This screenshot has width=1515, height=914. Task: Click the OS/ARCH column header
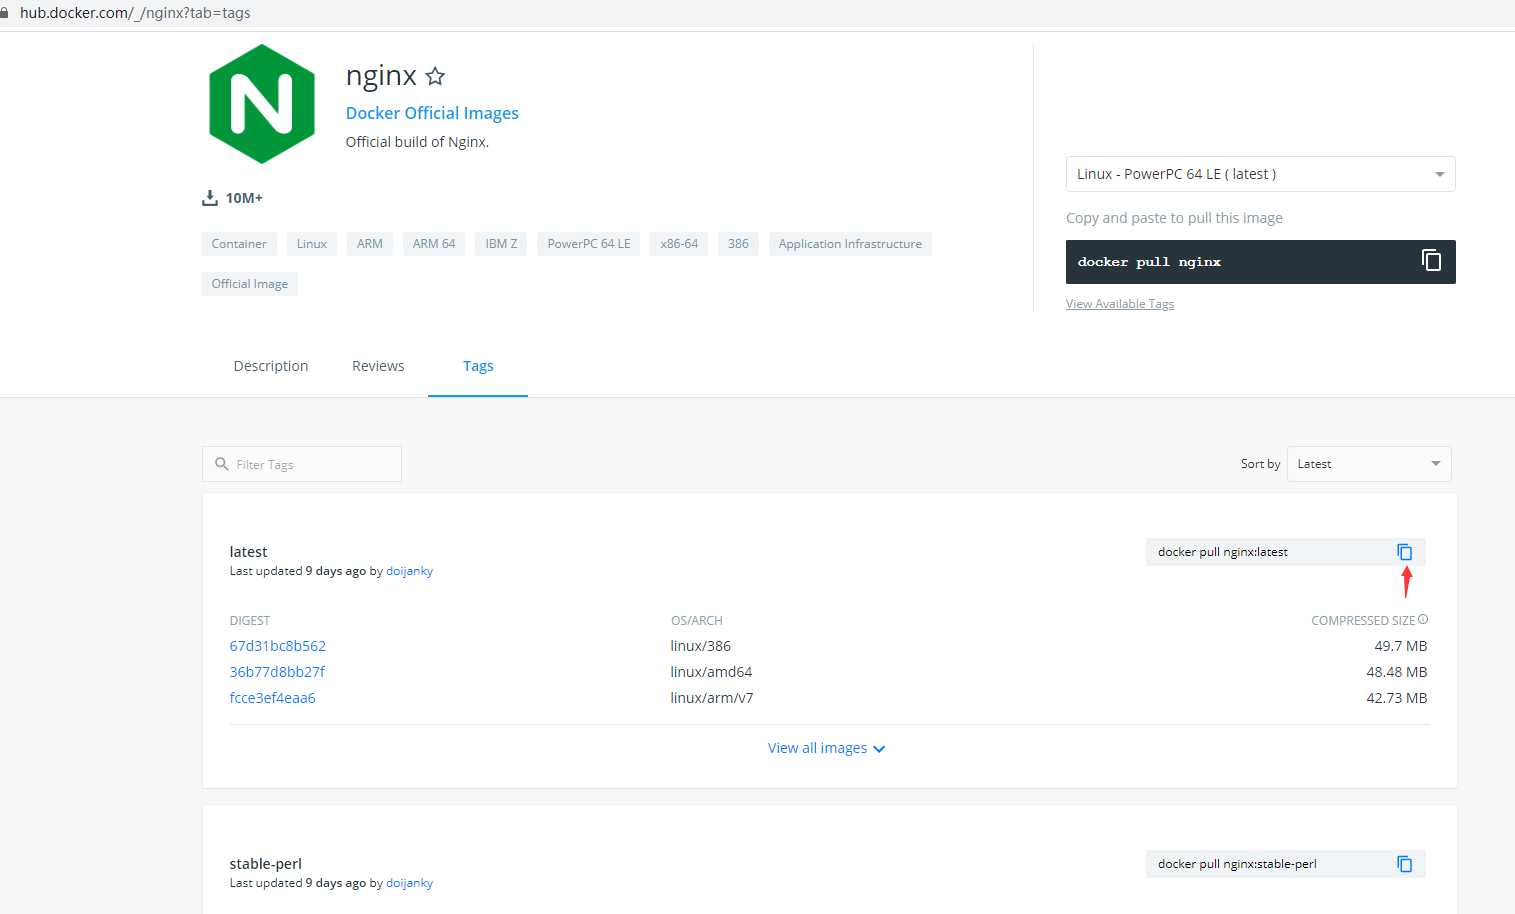tap(697, 621)
